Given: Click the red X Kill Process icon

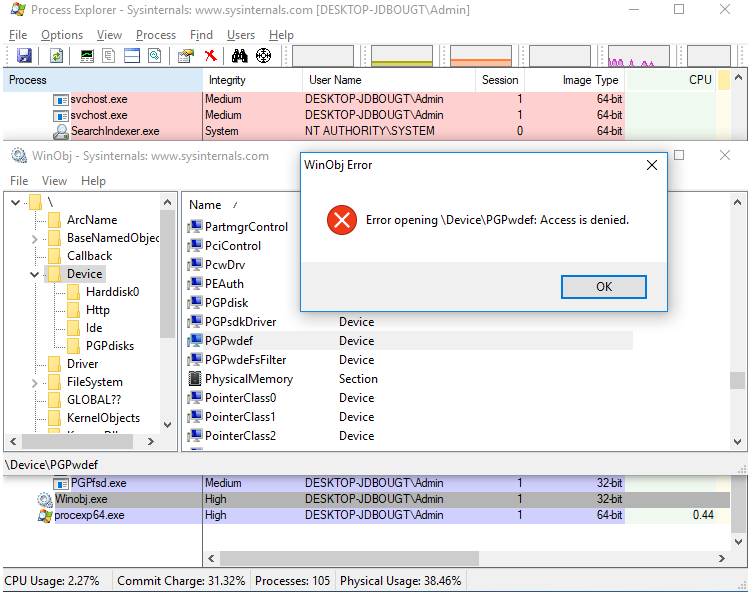Looking at the screenshot, I should click(210, 56).
